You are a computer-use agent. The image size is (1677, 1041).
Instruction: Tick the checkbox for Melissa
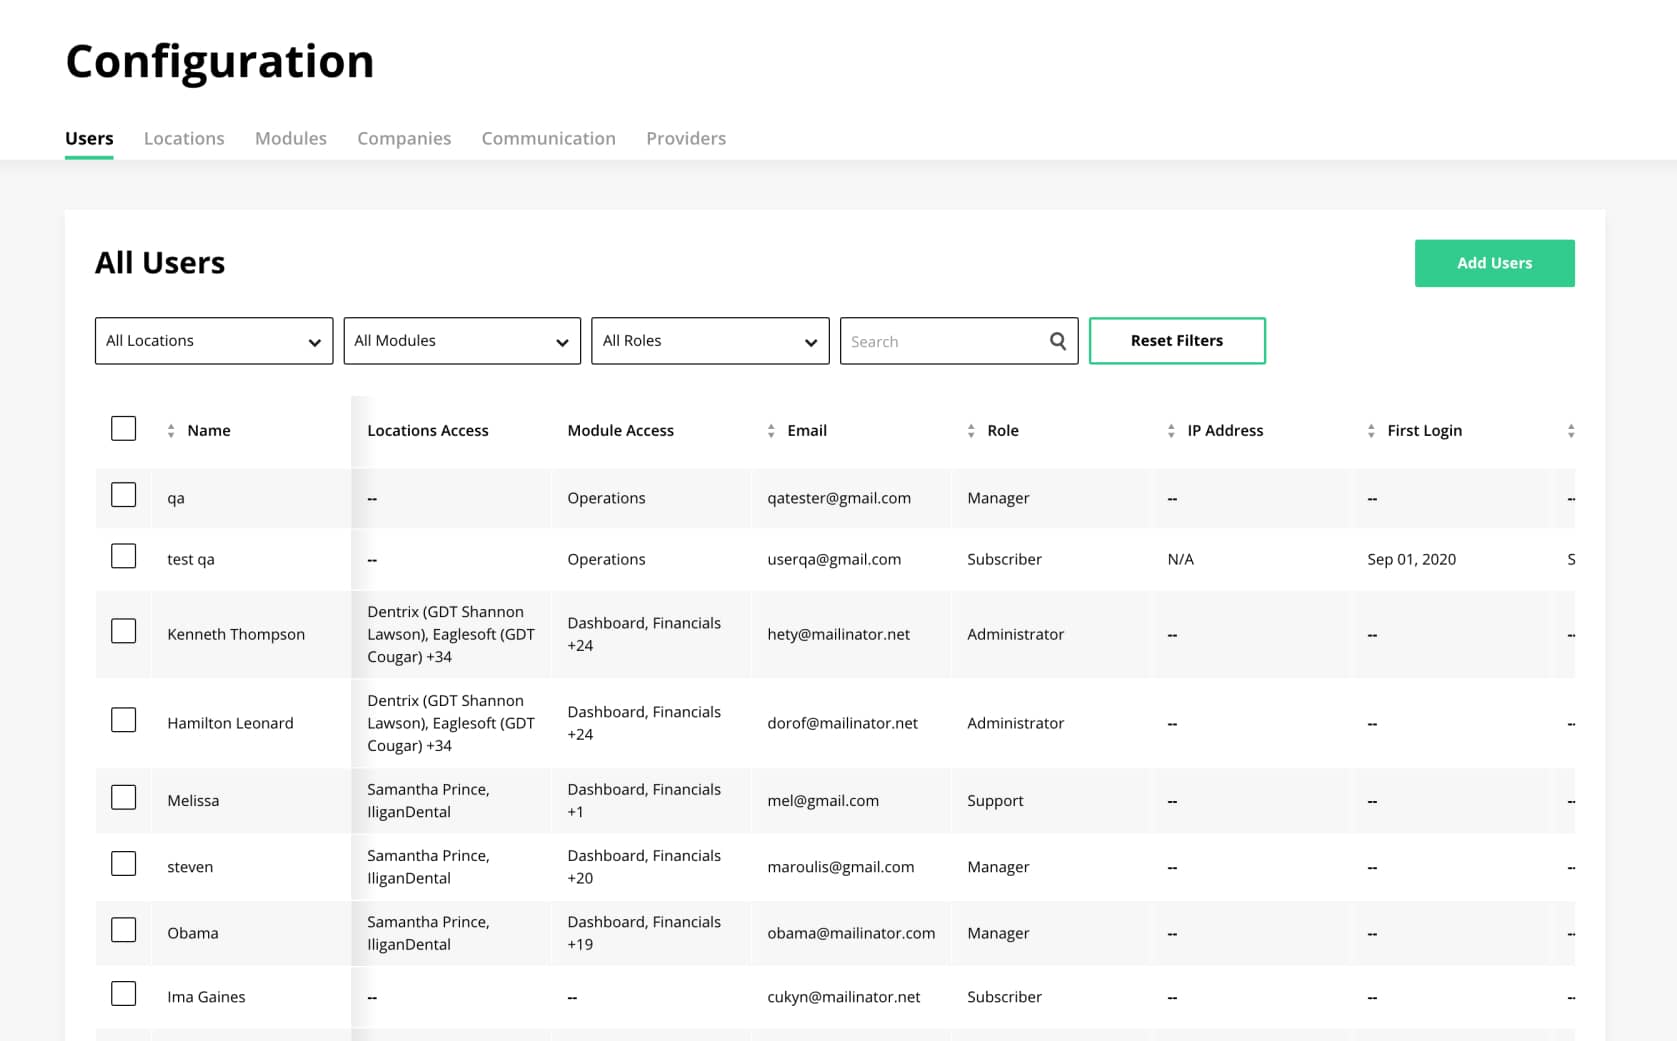[124, 797]
